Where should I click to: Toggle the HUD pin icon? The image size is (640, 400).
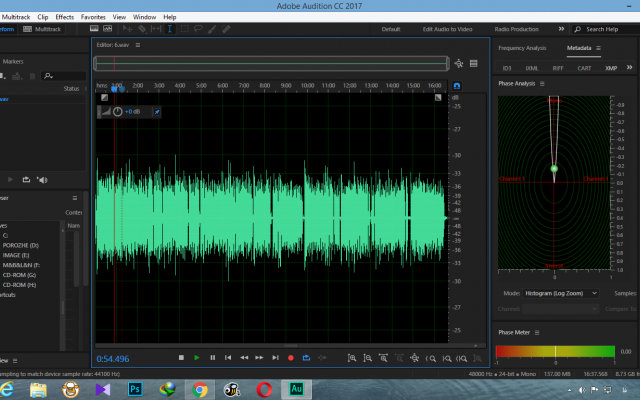157,112
